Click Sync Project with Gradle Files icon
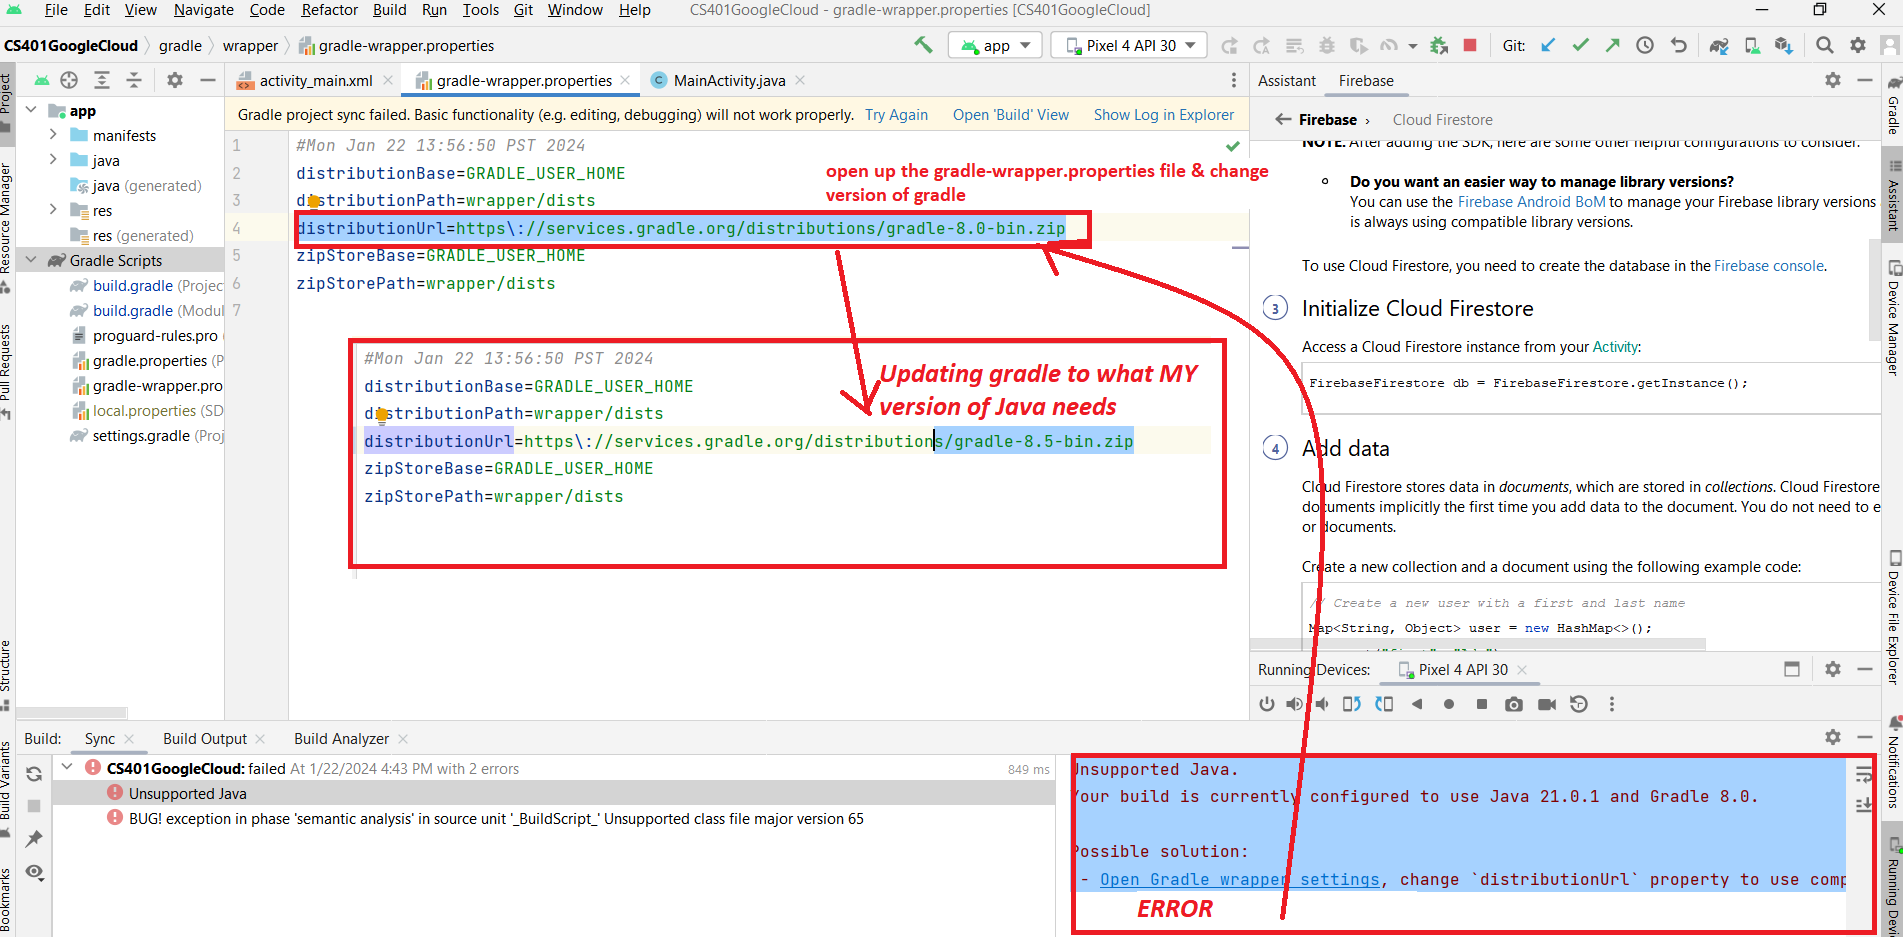Screen dimensions: 1903x937 (x=1718, y=45)
